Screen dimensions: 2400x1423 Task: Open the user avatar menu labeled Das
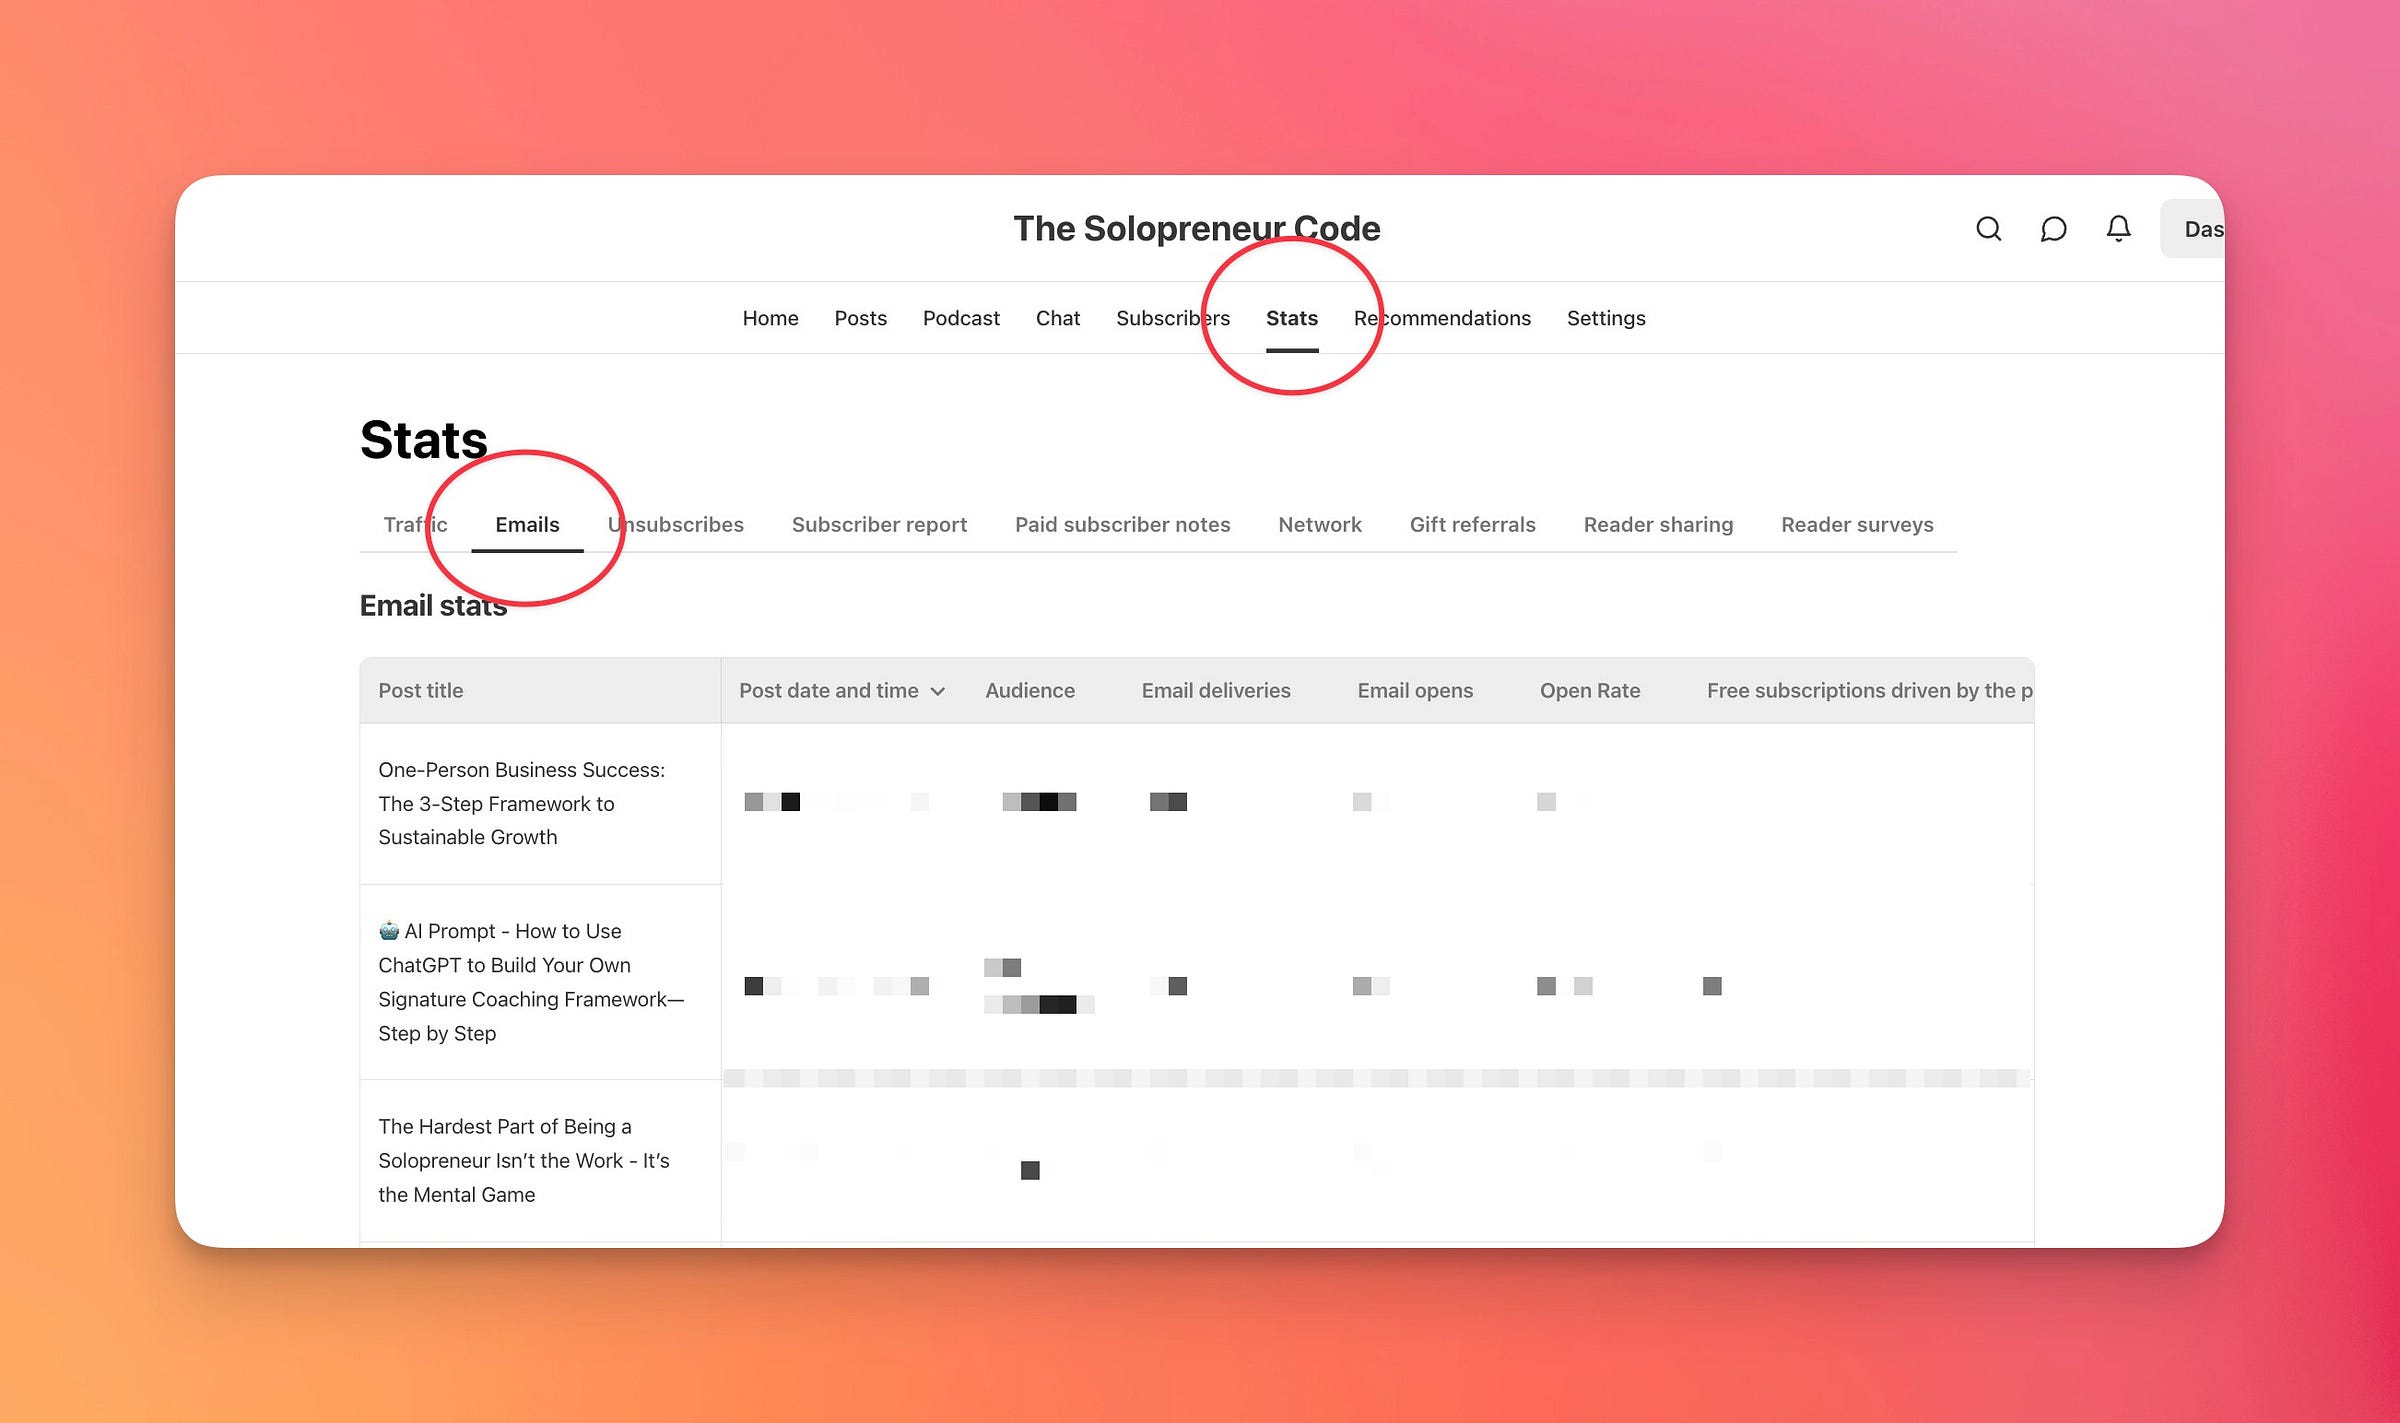(2205, 229)
